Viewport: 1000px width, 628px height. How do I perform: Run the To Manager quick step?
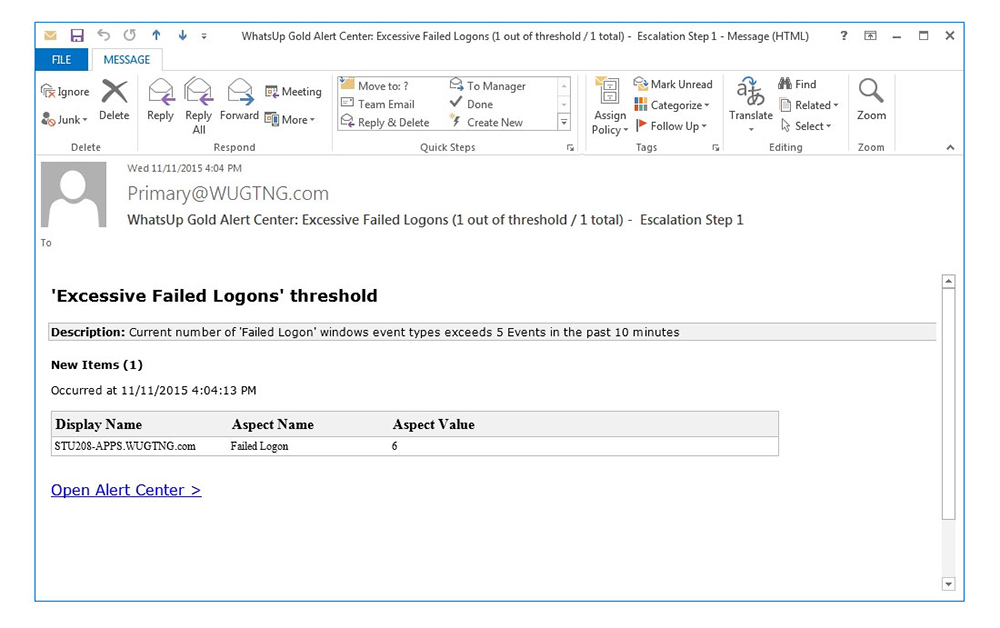tap(488, 85)
